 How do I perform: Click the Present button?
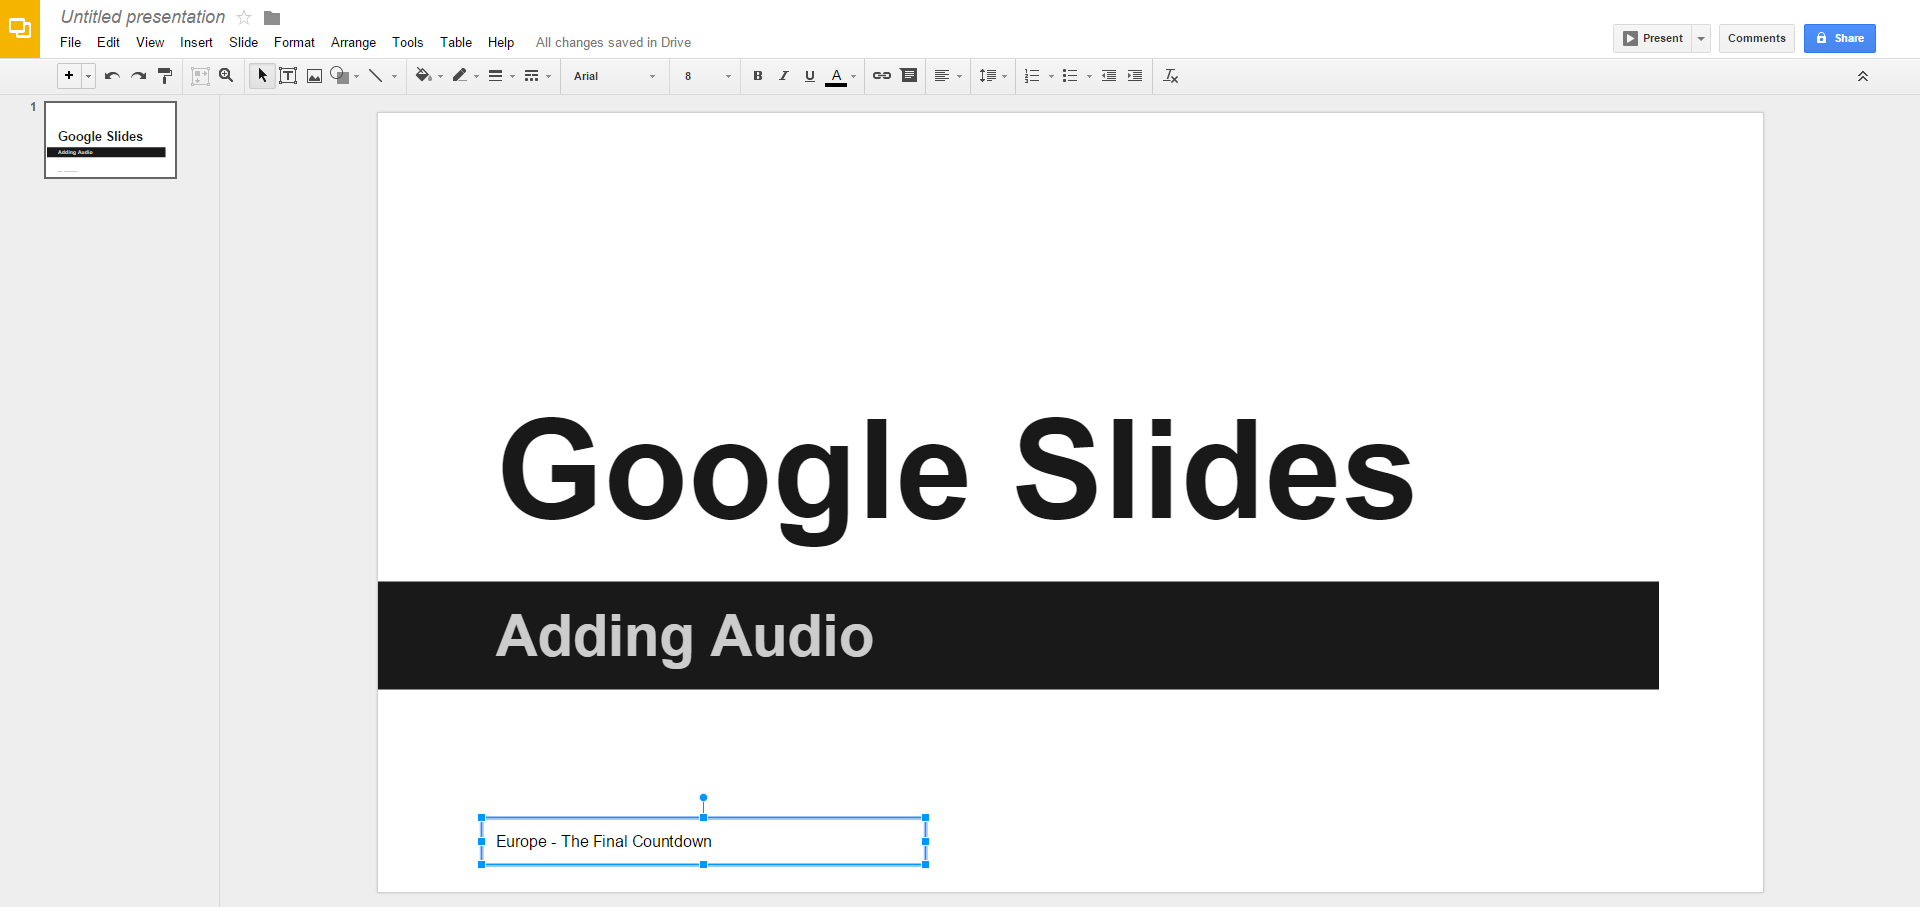point(1653,38)
